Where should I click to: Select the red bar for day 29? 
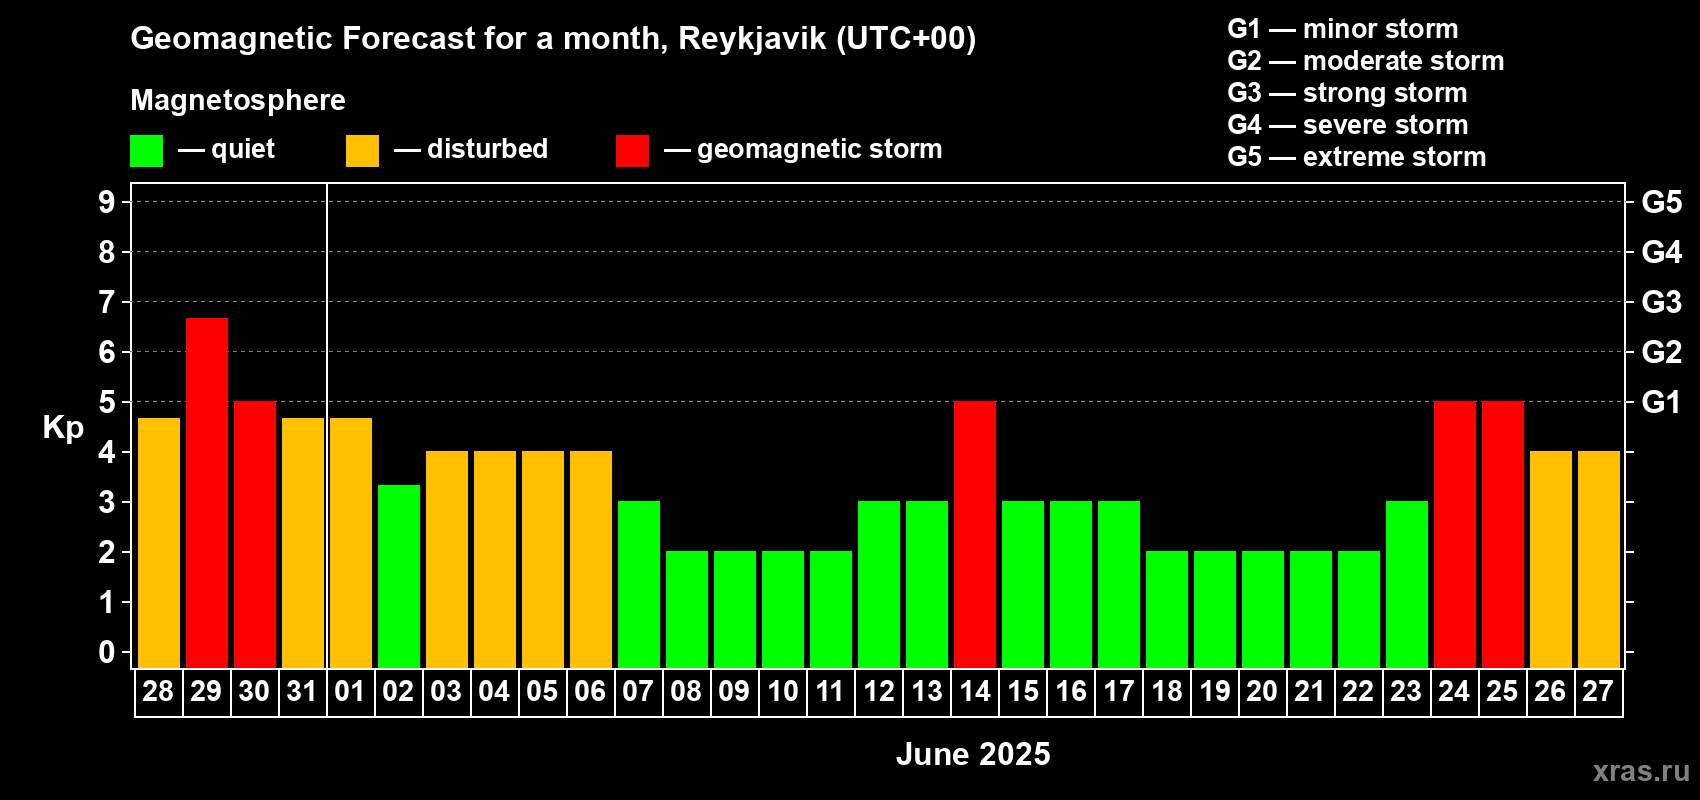tap(207, 493)
